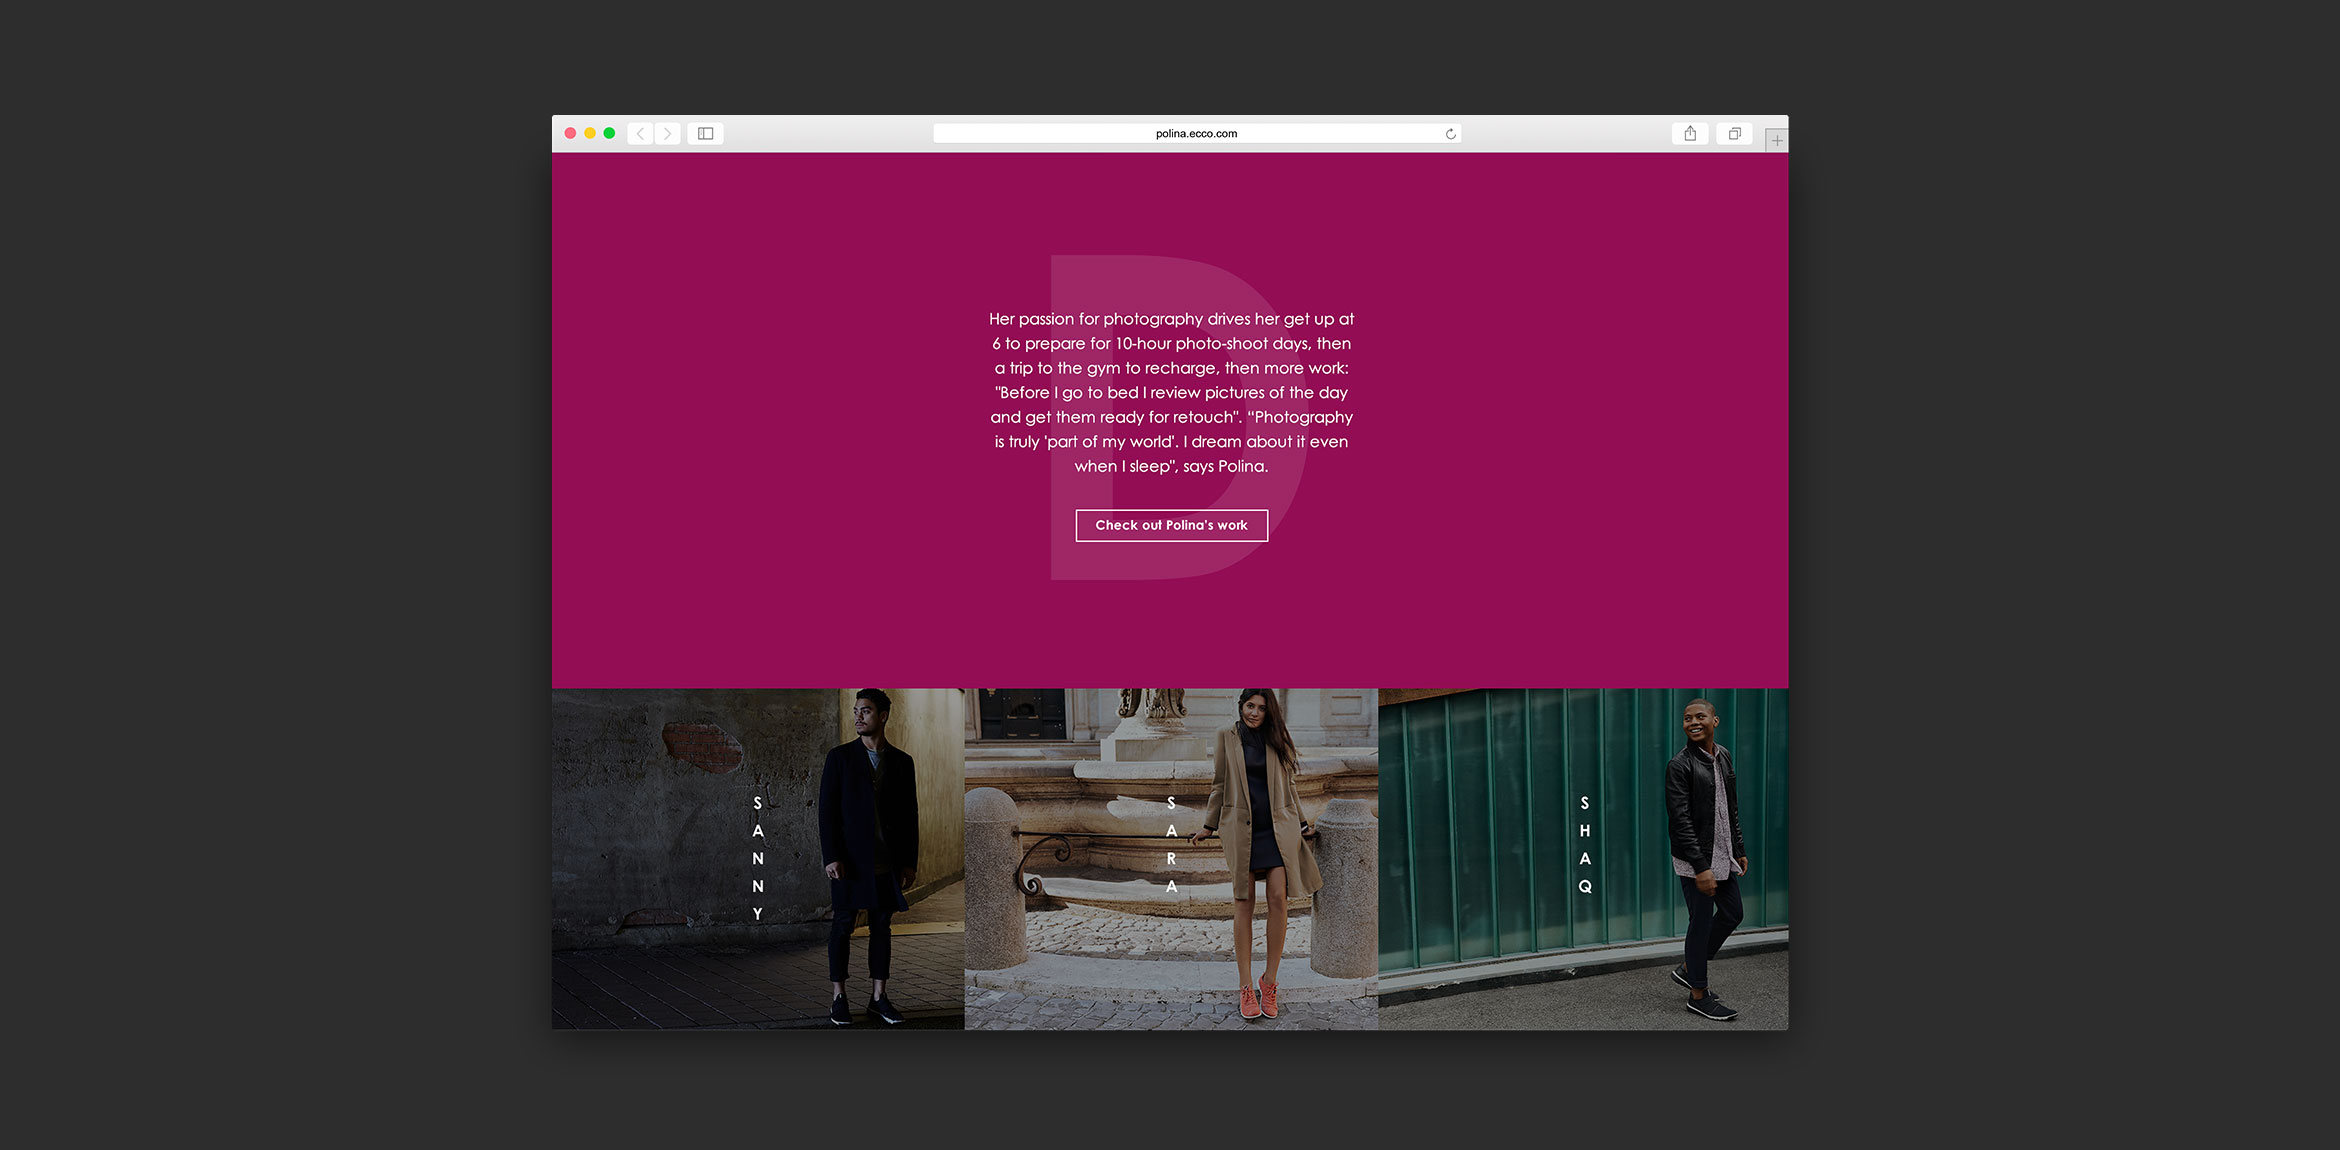
Task: Close the window with the red button
Action: click(x=570, y=133)
